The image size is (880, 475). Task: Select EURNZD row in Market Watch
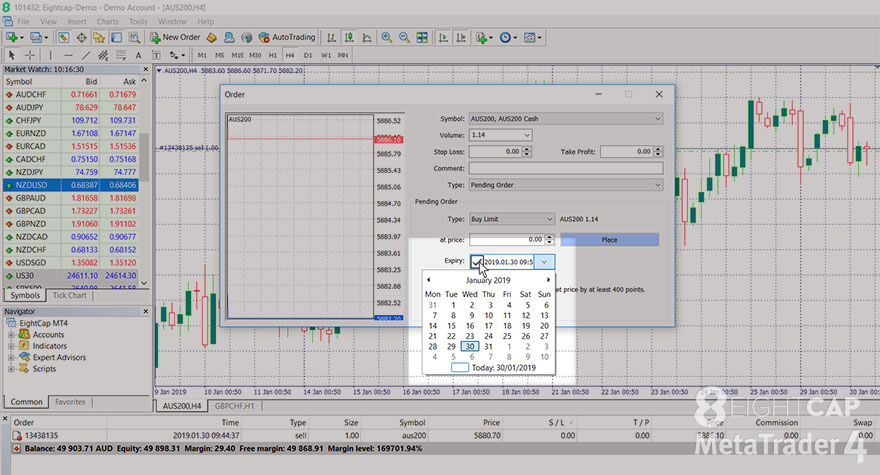(71, 133)
